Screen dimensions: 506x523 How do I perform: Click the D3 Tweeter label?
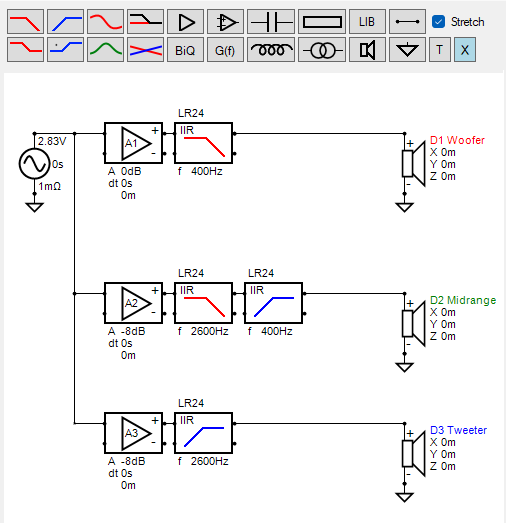[x=458, y=430]
